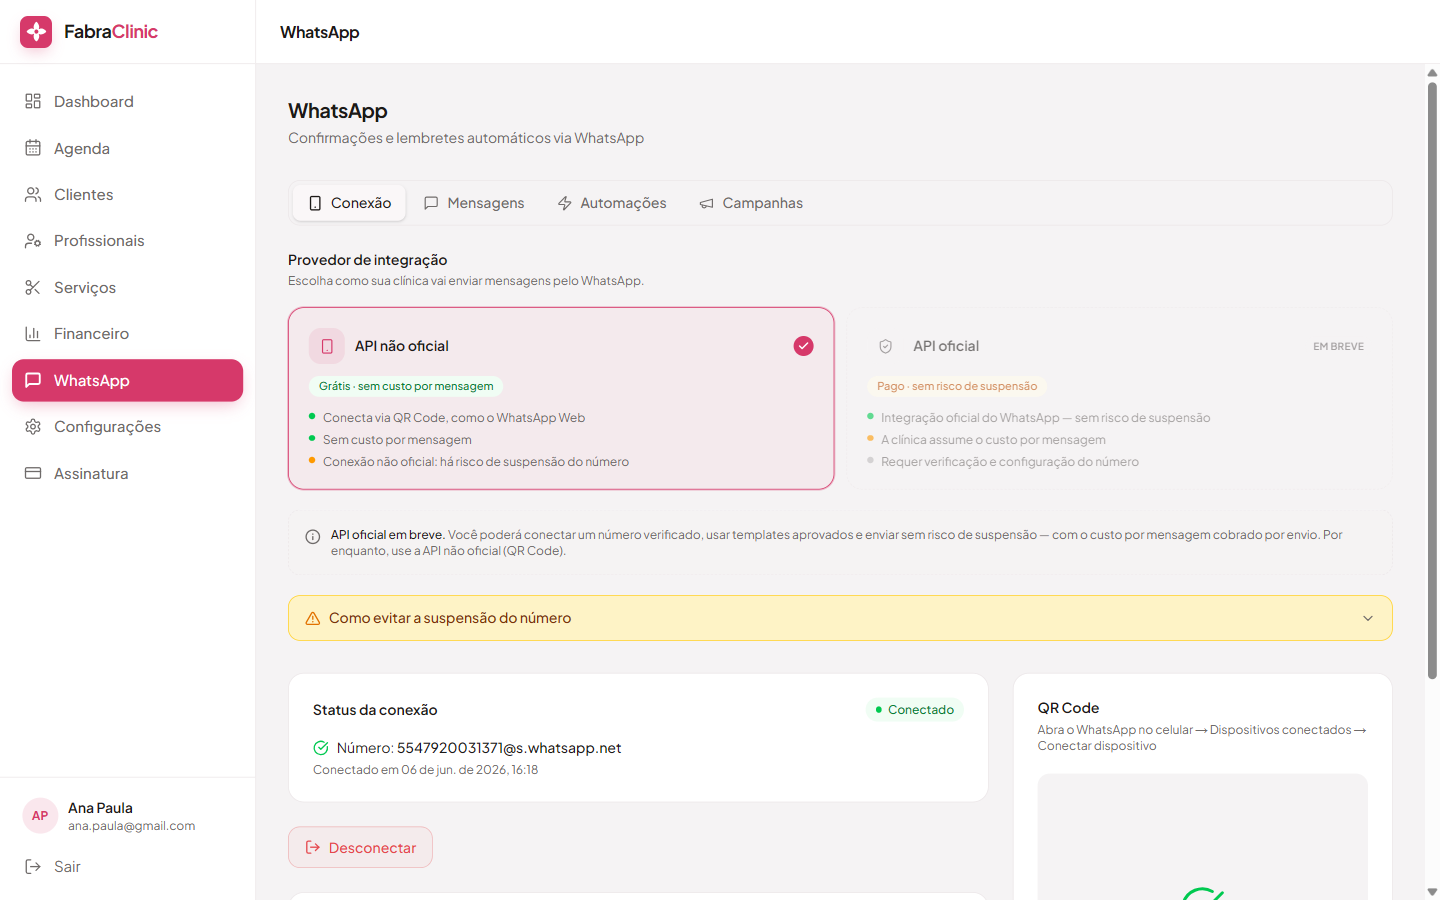The image size is (1440, 900).
Task: Click the number 5547920031371@s.whatsapp.net
Action: click(509, 748)
